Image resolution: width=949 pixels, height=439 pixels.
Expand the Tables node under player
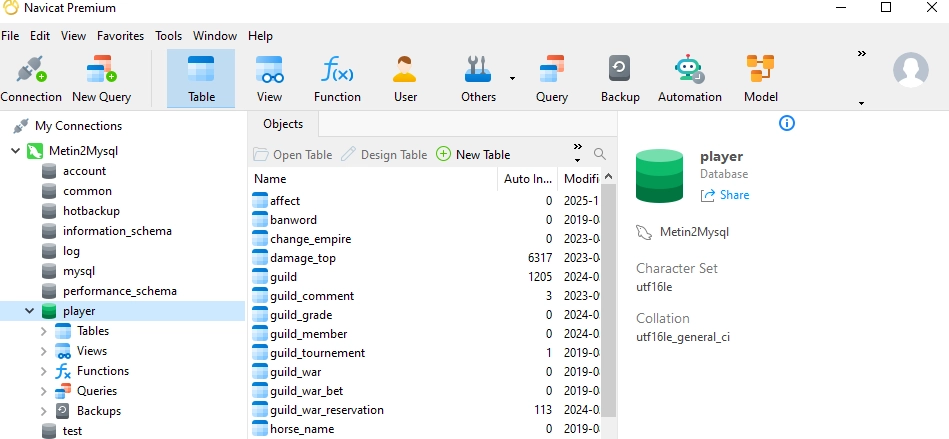click(43, 331)
